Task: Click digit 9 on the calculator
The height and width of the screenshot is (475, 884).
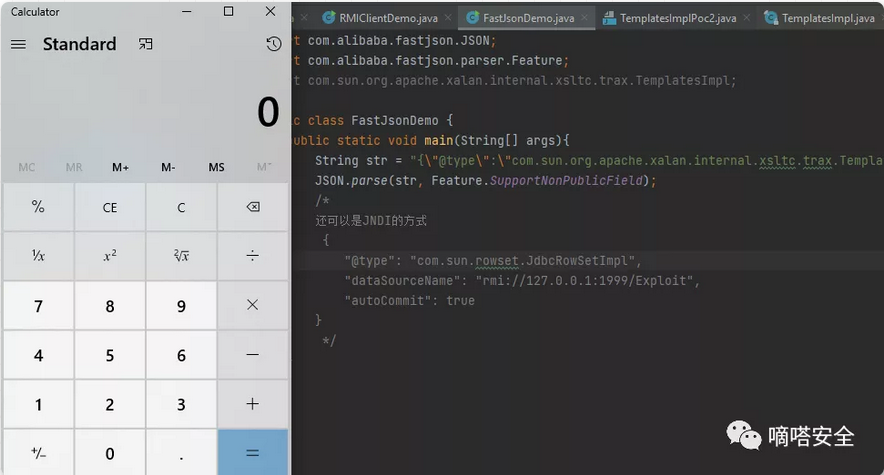Action: click(x=181, y=305)
